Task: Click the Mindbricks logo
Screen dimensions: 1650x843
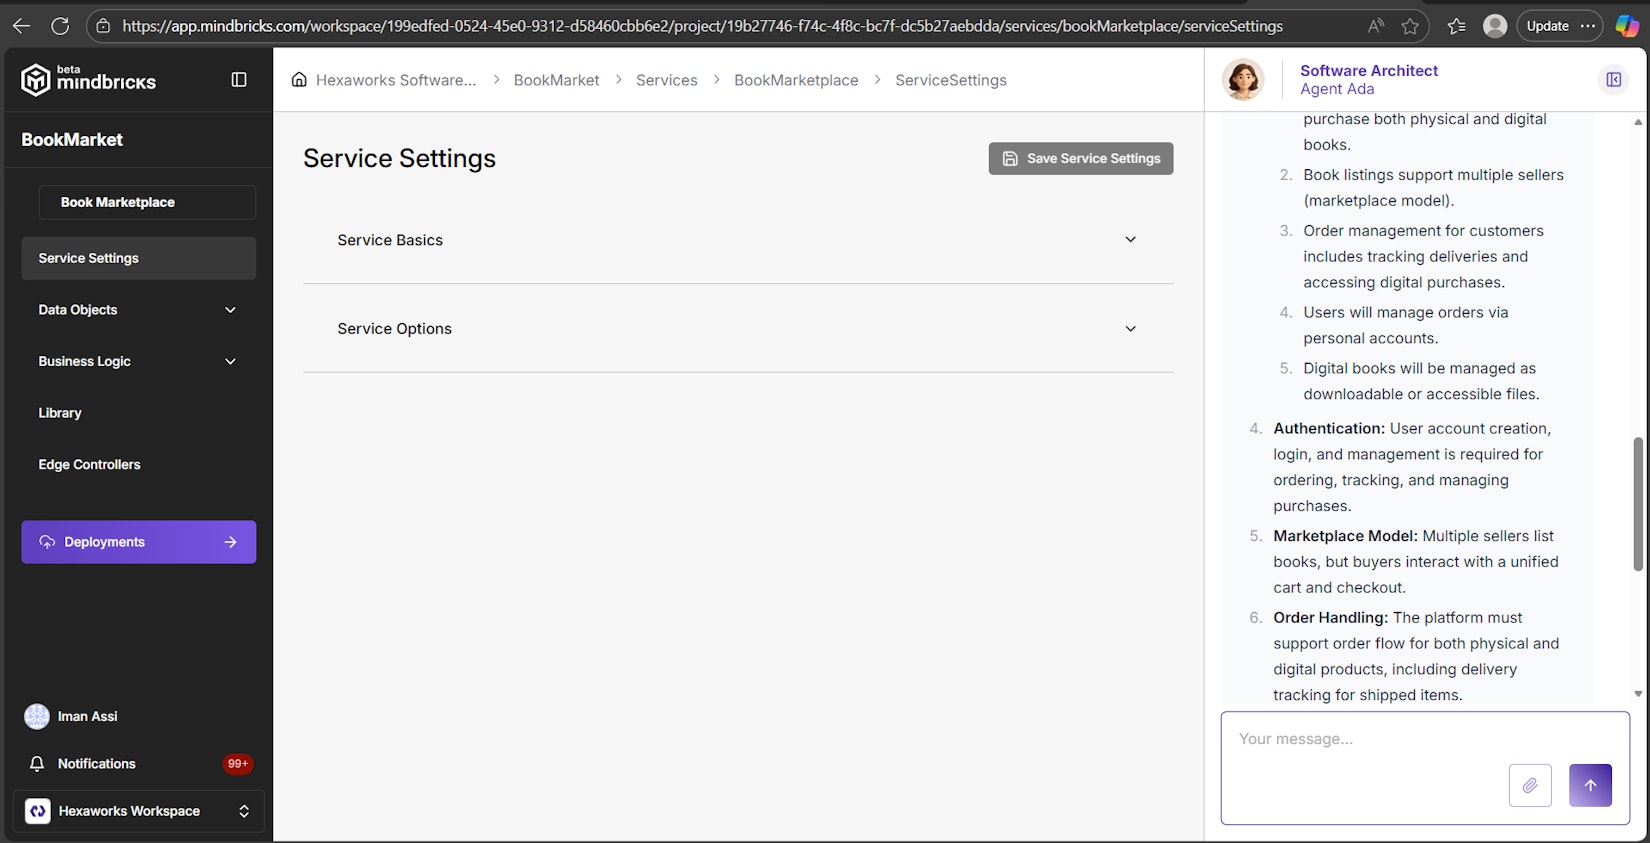Action: coord(88,80)
